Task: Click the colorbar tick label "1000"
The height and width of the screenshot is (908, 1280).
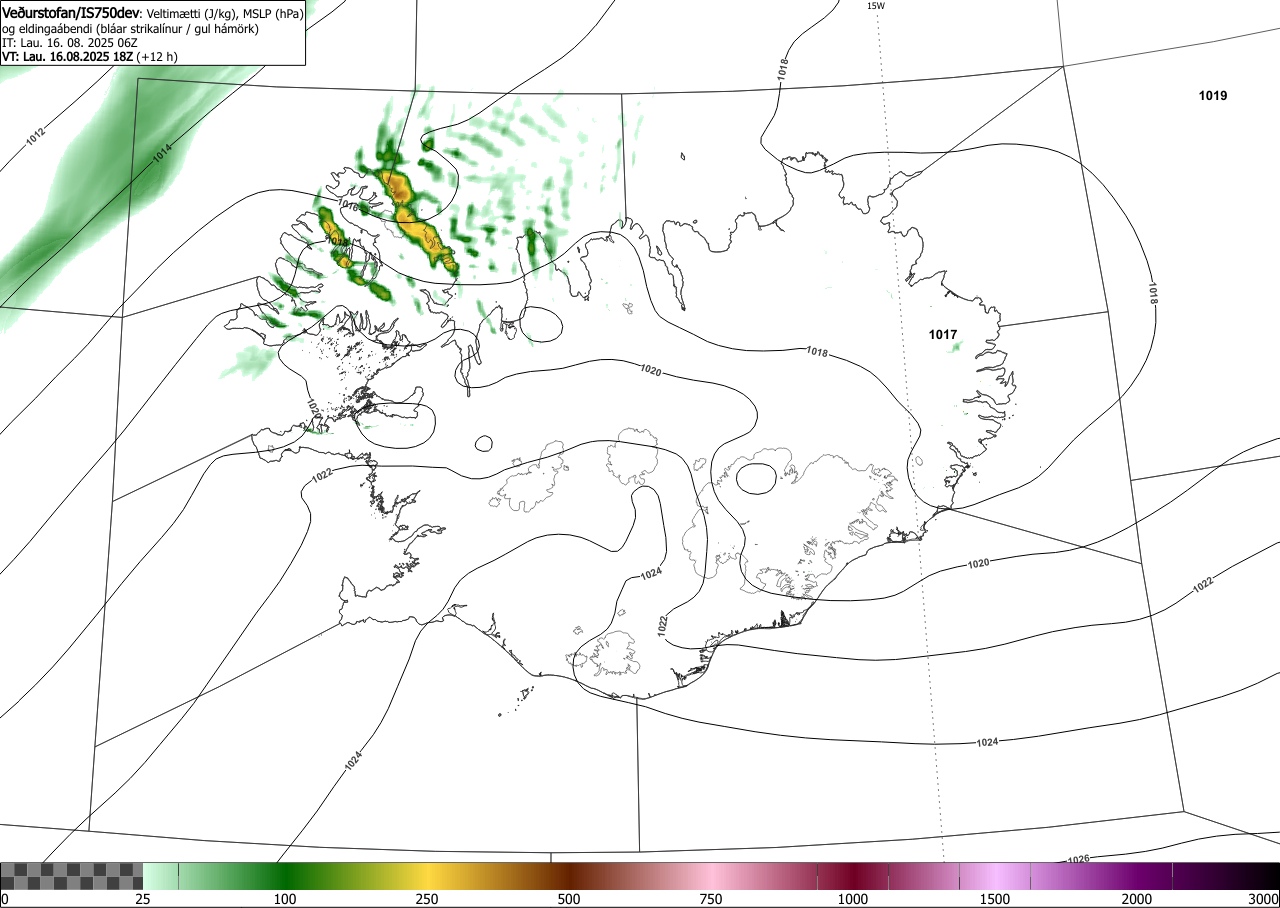Action: (x=853, y=899)
